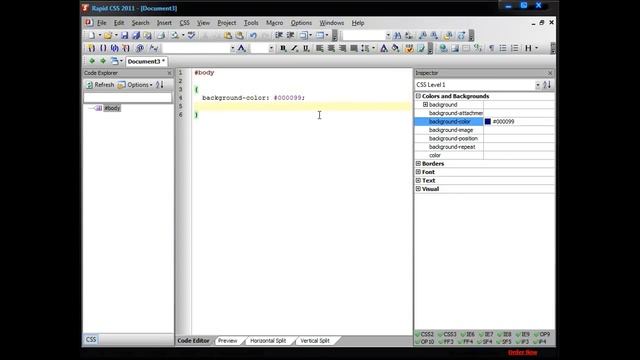Open Options dropdown in Code Explorer
The height and width of the screenshot is (360, 640).
click(136, 85)
